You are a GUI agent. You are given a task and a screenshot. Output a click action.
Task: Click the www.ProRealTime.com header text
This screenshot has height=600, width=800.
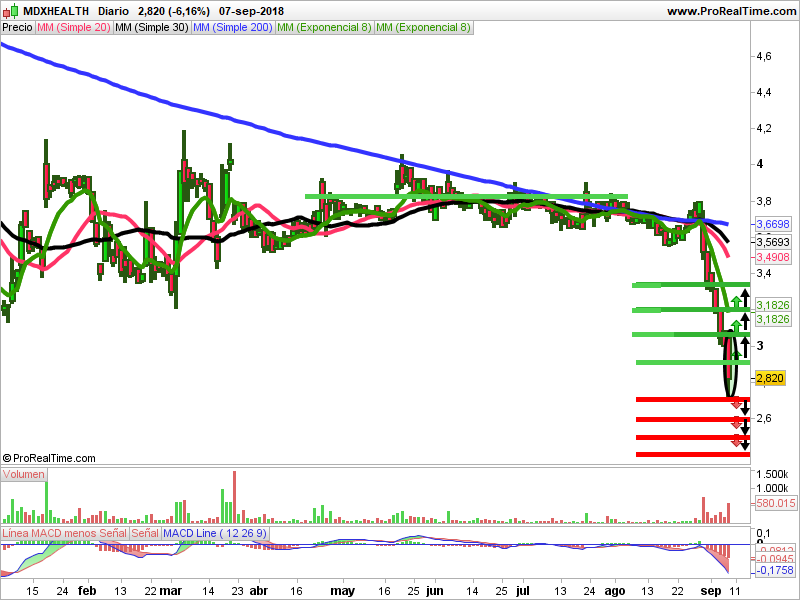click(x=732, y=11)
